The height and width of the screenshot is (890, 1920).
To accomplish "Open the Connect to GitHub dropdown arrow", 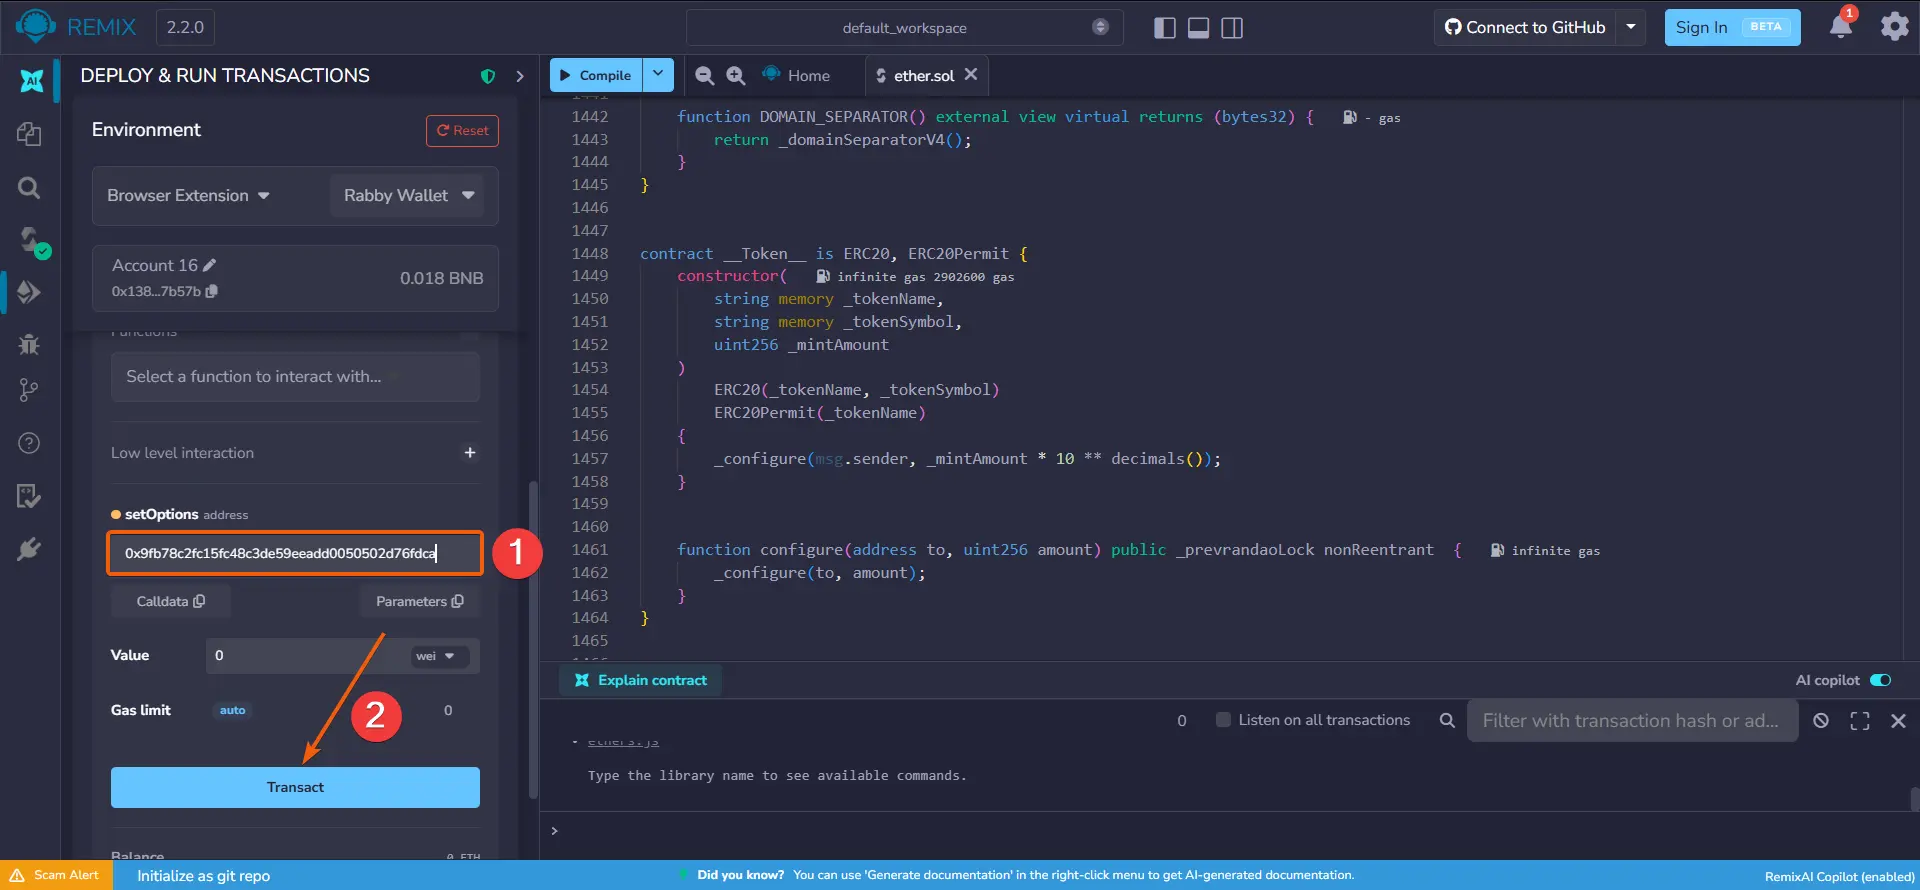I will [1631, 27].
